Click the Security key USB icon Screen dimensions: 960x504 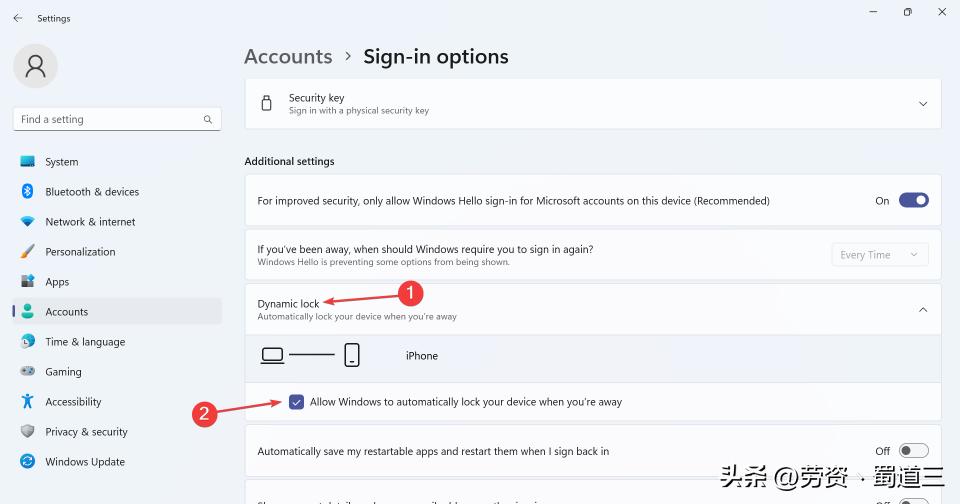[266, 103]
